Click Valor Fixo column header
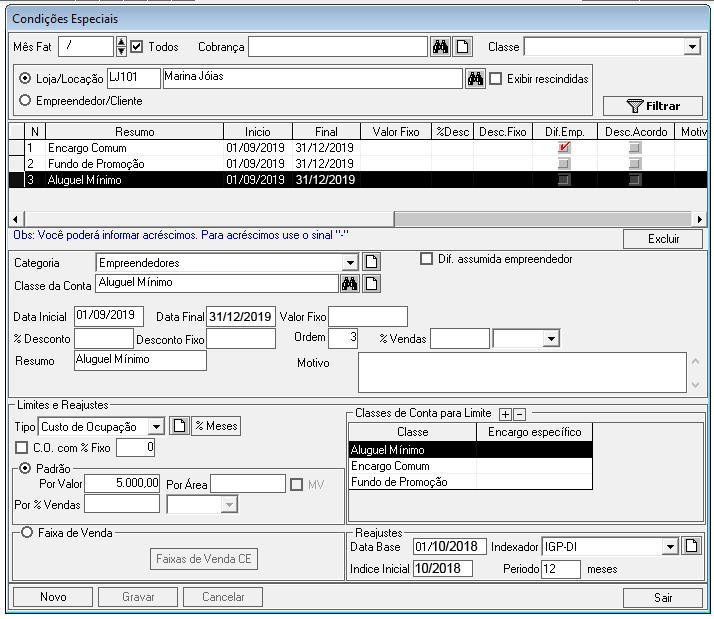This screenshot has height=619, width=714. [396, 132]
